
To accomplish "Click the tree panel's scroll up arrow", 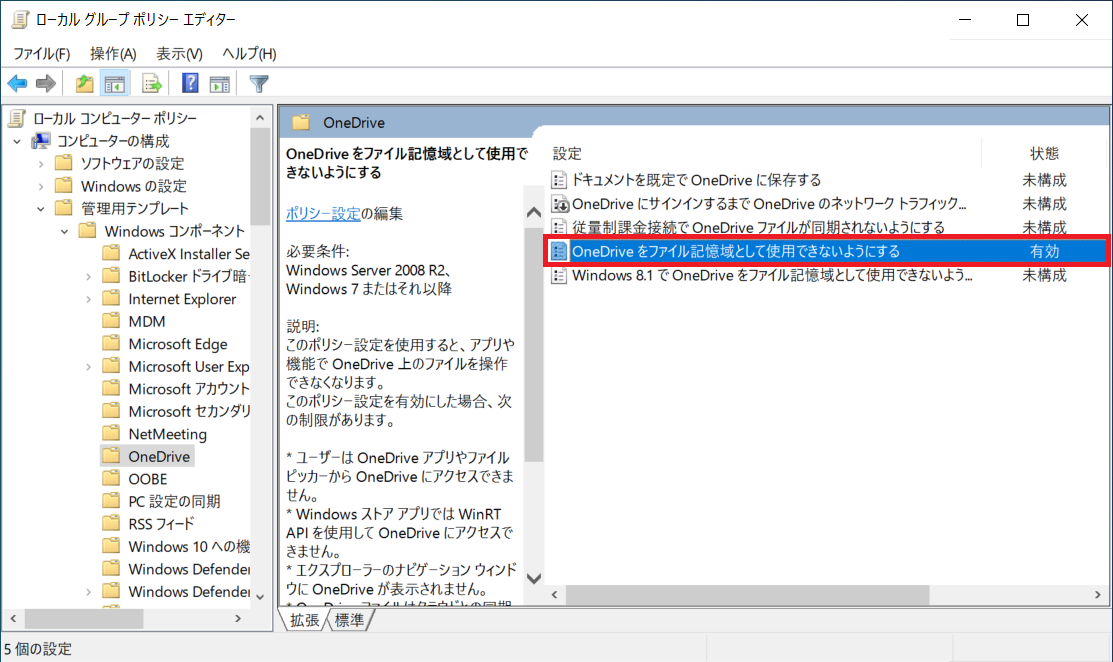I will click(x=260, y=118).
